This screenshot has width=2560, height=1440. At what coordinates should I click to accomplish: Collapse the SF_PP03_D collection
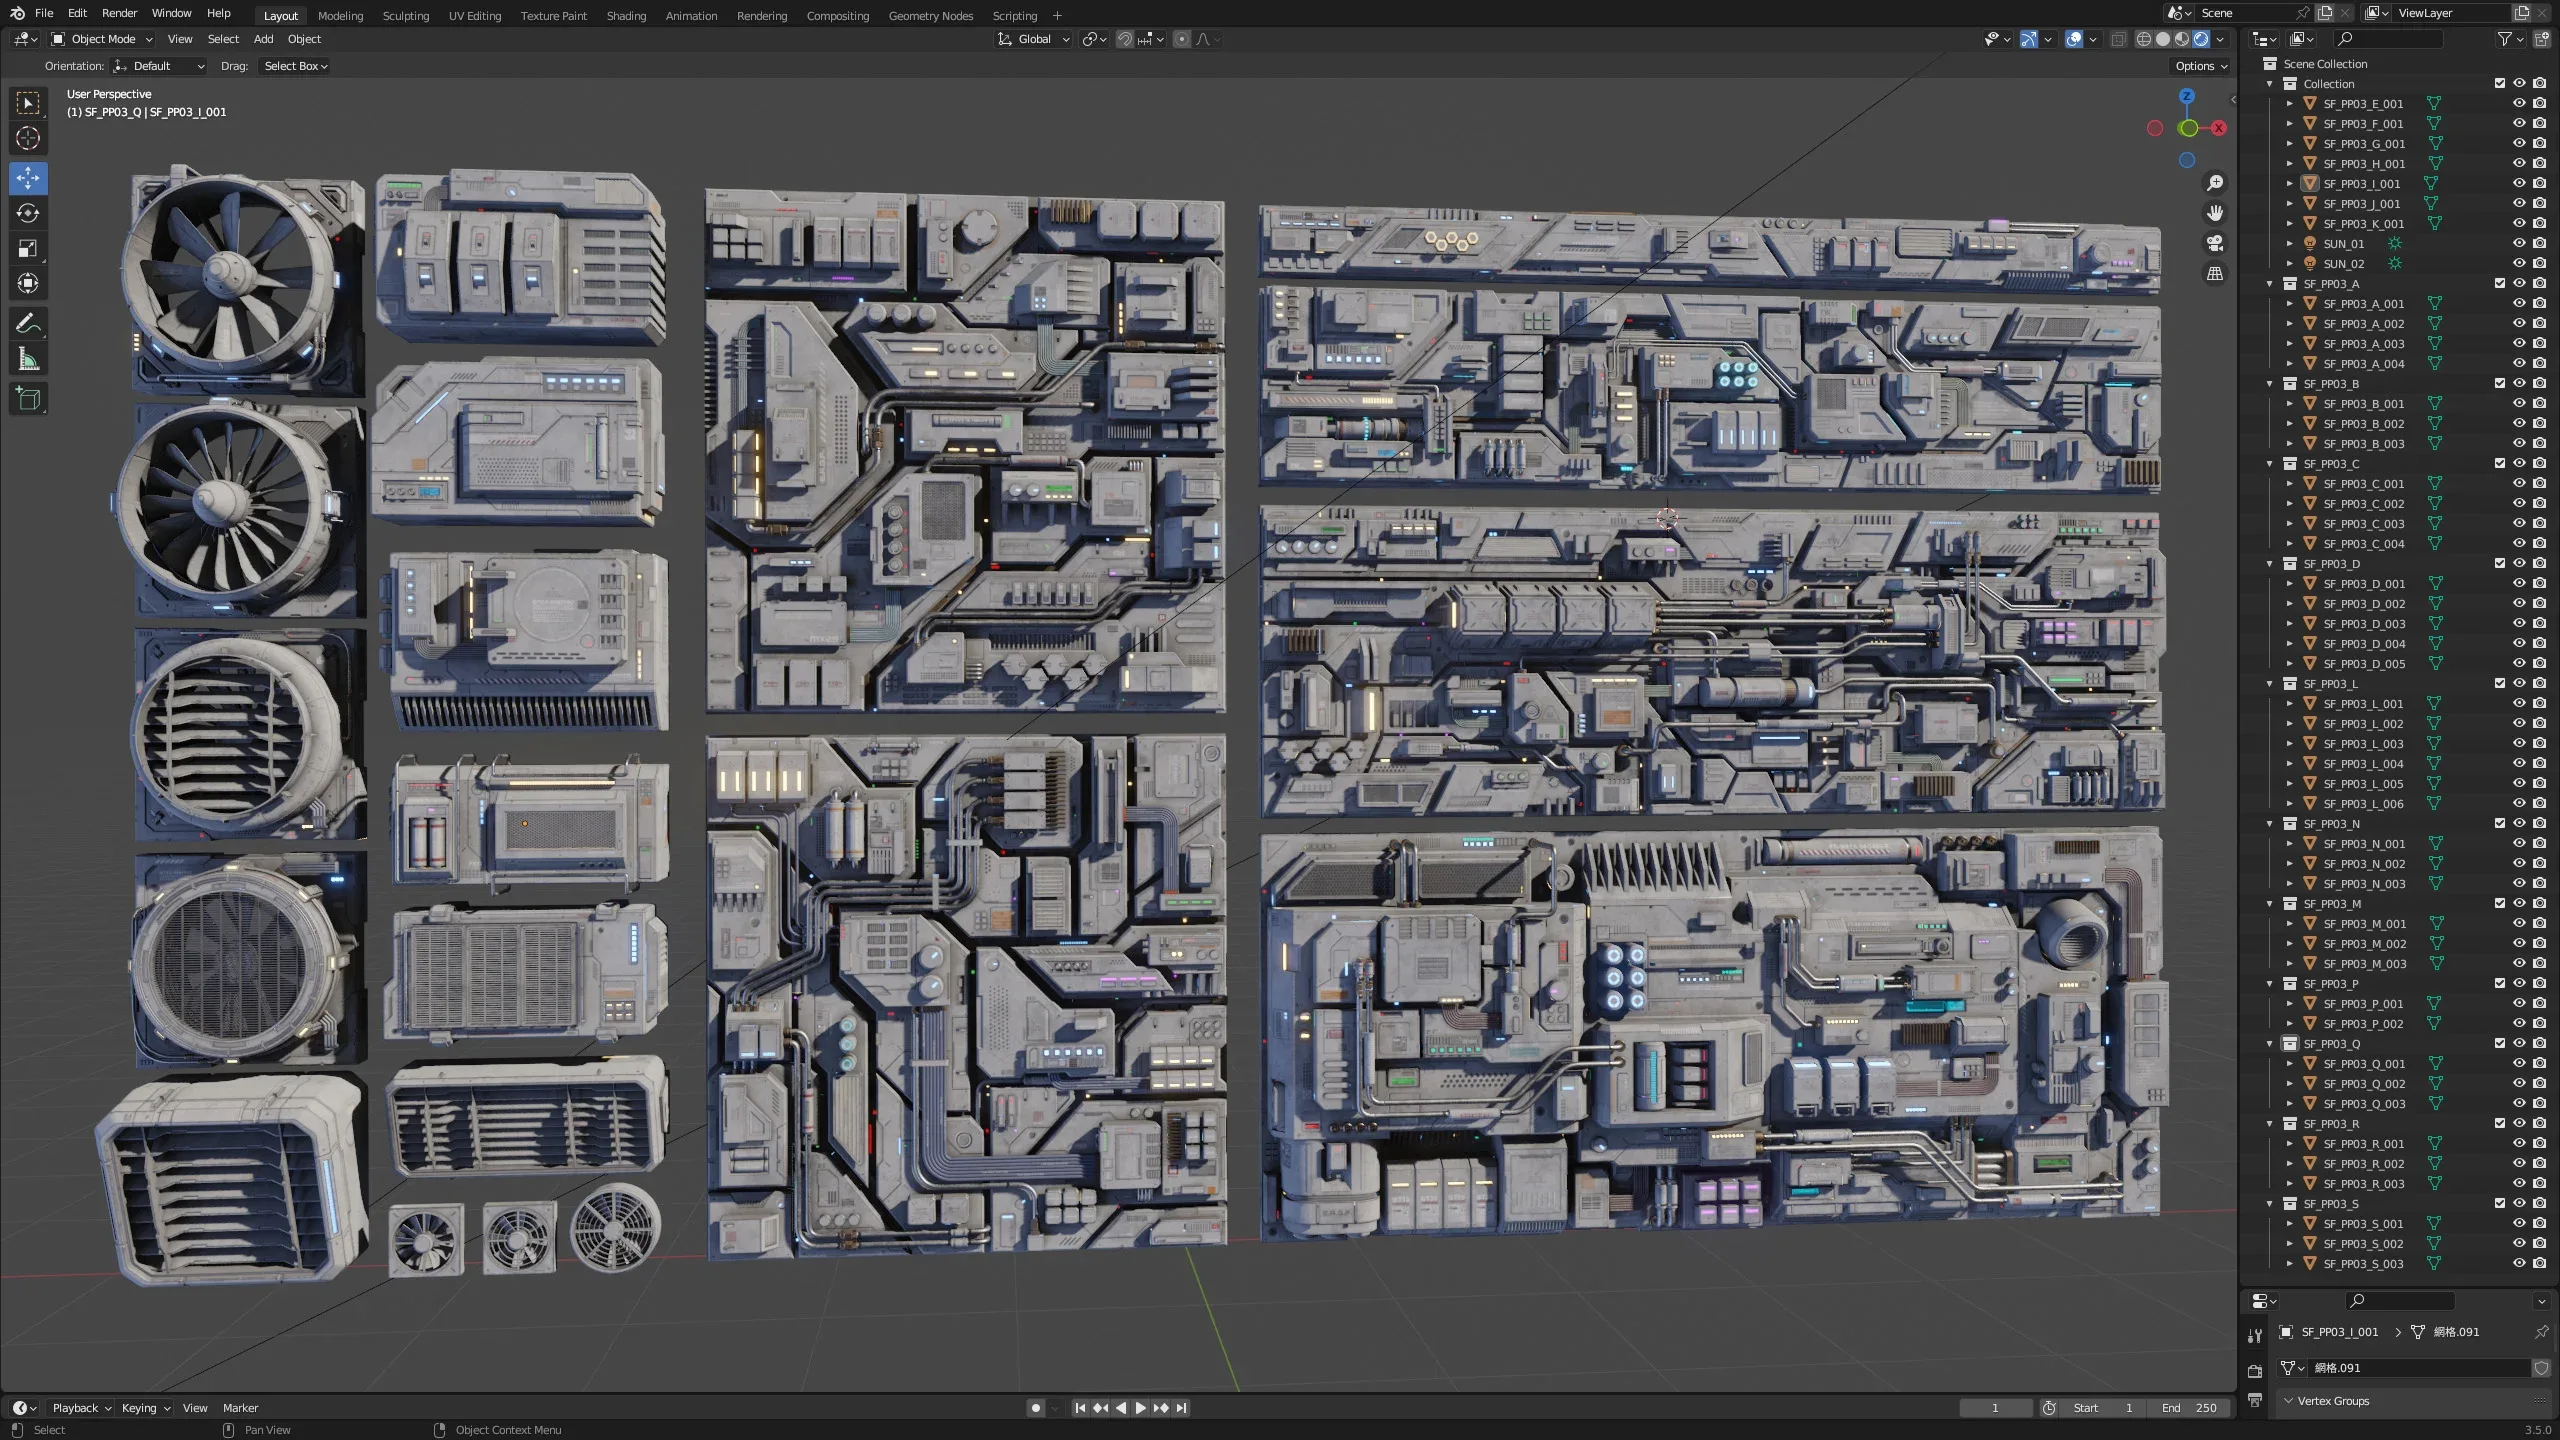[2270, 564]
